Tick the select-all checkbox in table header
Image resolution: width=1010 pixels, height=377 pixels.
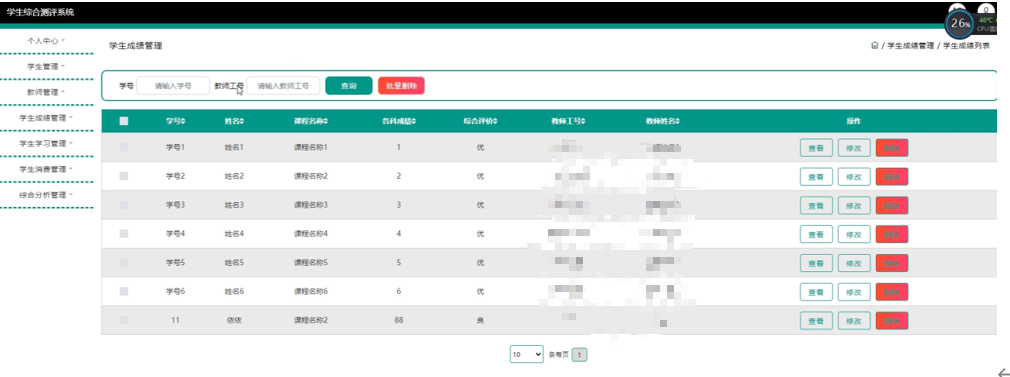point(124,121)
